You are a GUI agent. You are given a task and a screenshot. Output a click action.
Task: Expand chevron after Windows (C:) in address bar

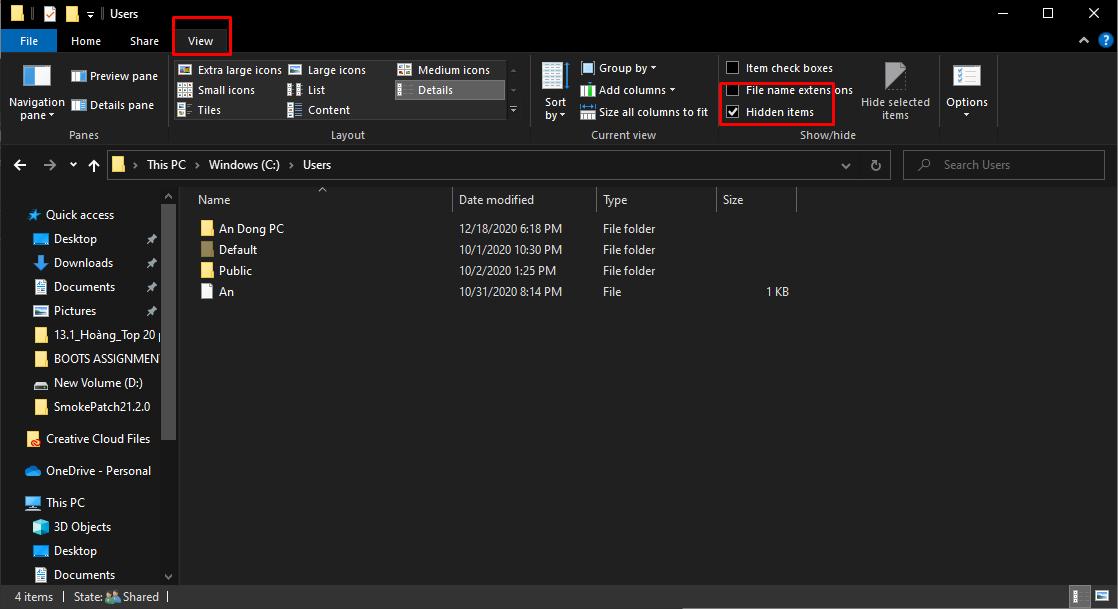point(291,165)
